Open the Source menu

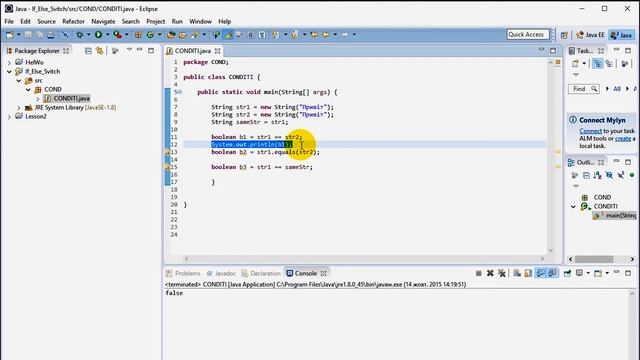click(46, 21)
